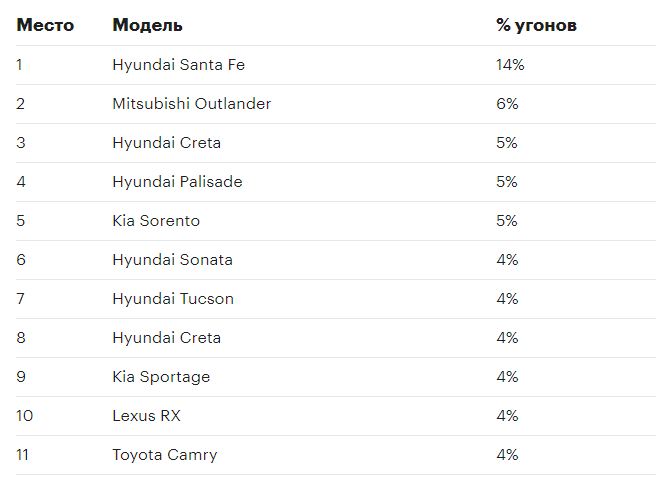Select the Hyundai Sonata entry

point(173,260)
